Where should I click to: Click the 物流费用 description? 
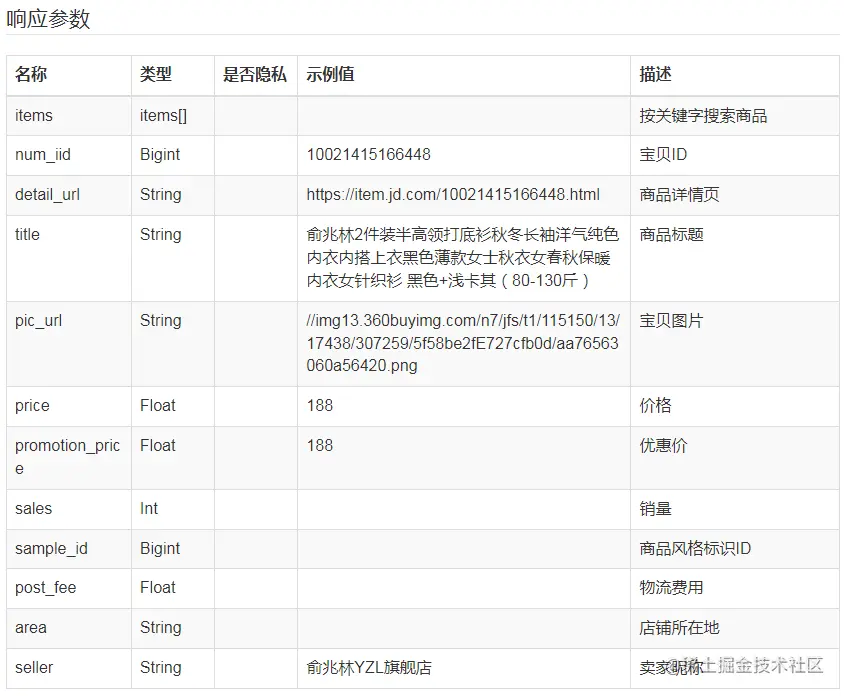[x=671, y=587]
